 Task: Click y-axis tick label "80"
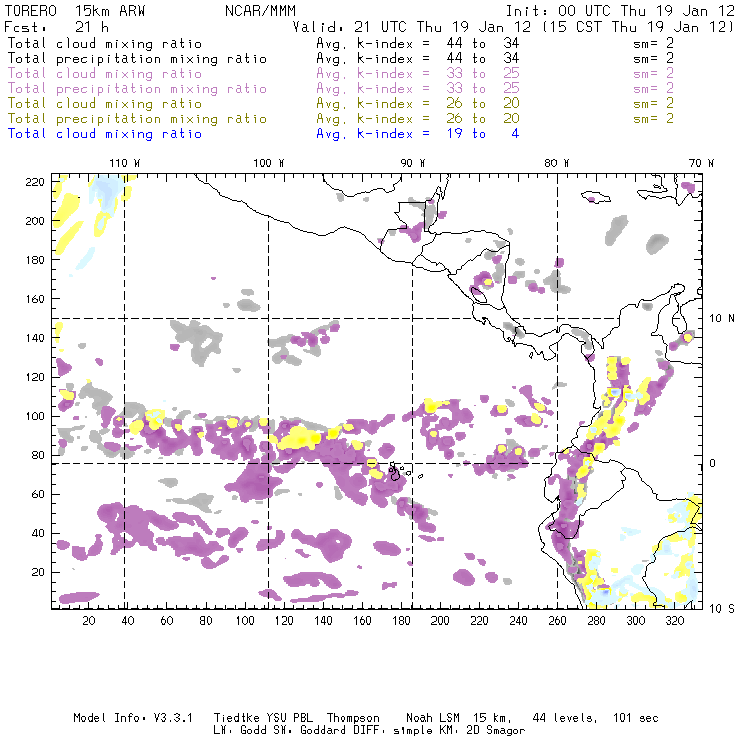[39, 455]
